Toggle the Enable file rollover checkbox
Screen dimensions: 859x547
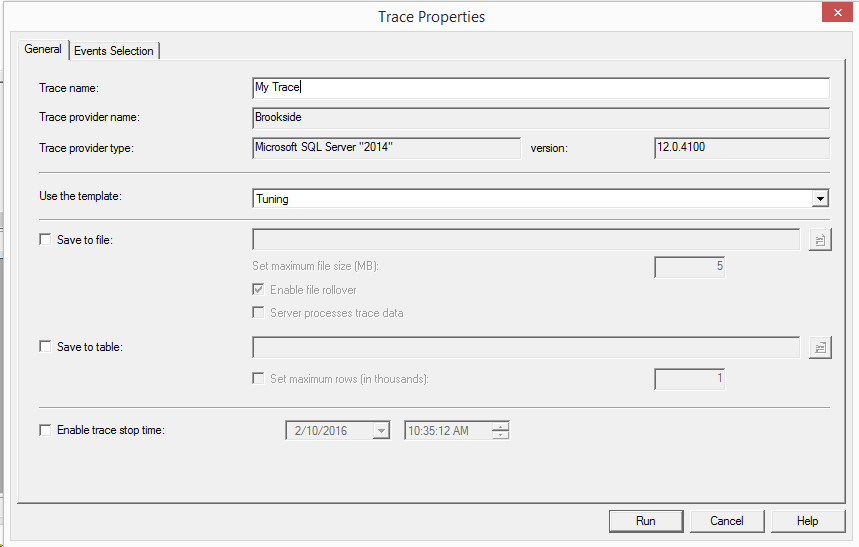pos(259,290)
